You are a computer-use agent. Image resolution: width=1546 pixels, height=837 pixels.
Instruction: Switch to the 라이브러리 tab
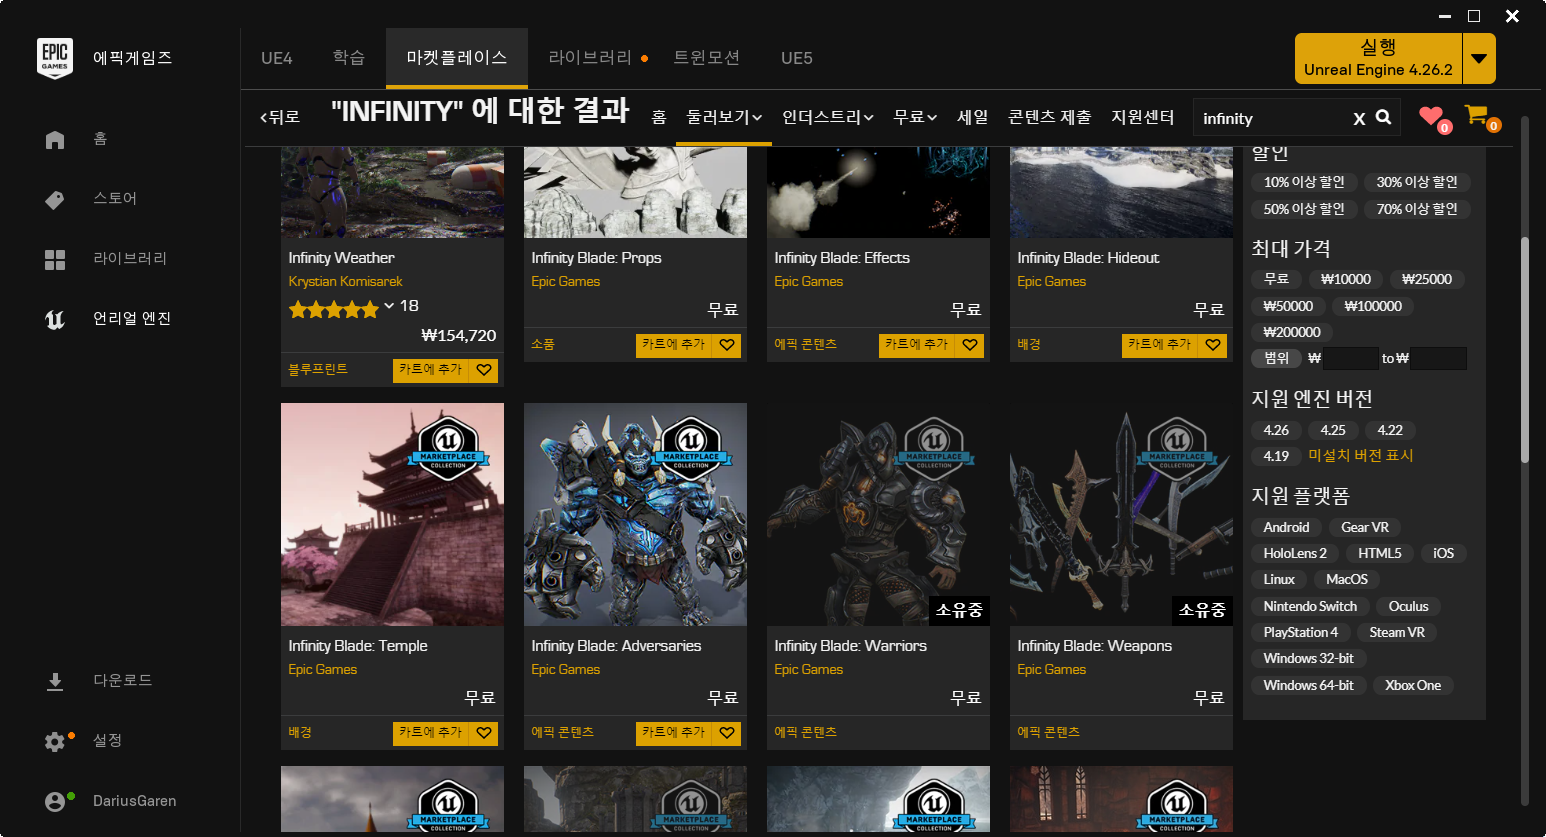pos(590,58)
